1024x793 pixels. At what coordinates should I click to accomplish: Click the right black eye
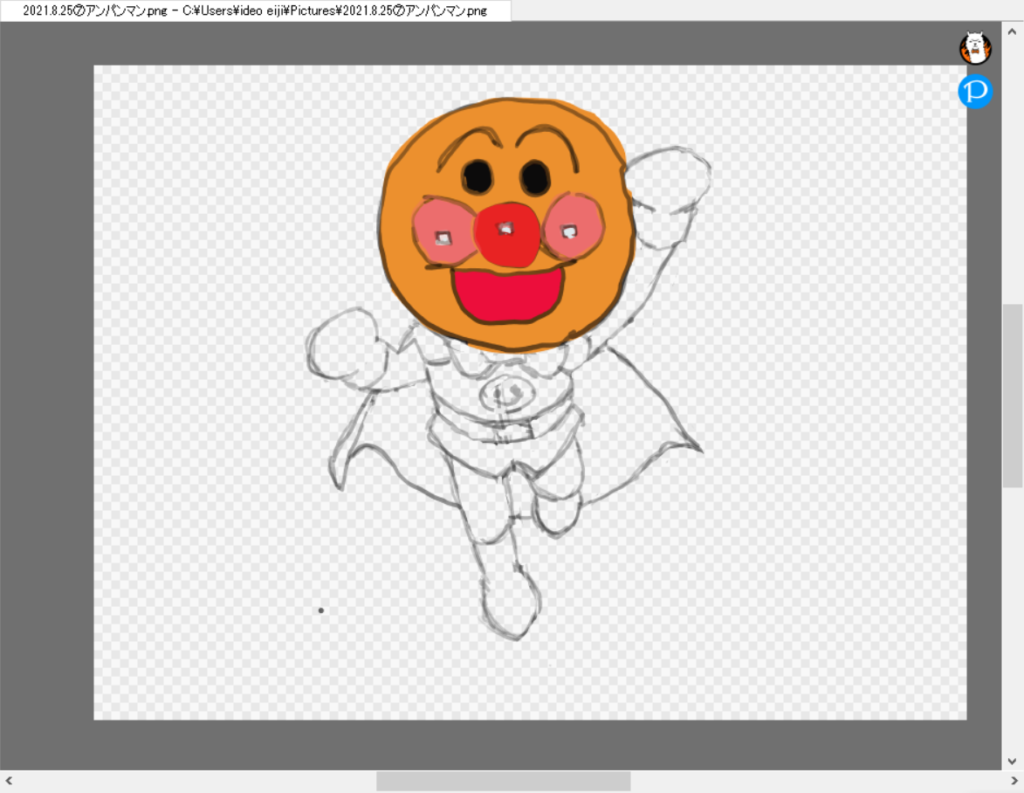click(x=535, y=178)
